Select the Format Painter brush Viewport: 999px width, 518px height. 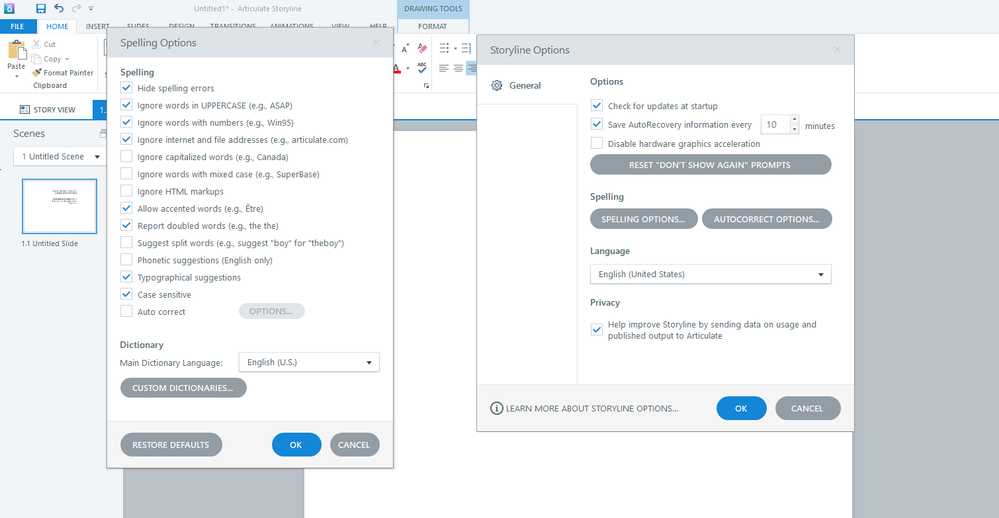36,73
